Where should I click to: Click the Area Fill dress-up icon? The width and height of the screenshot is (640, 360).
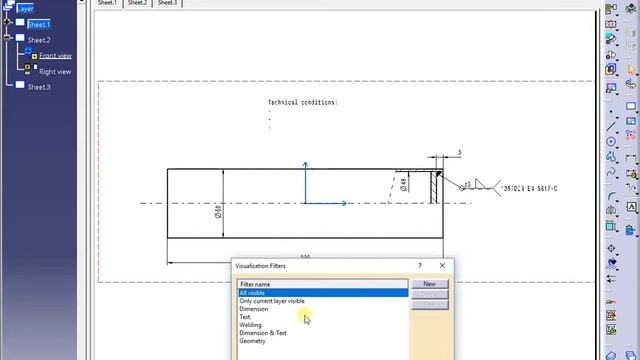coord(611,263)
